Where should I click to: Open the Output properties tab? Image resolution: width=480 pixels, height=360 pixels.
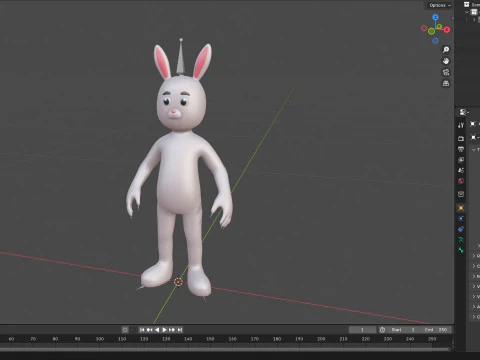[461, 149]
